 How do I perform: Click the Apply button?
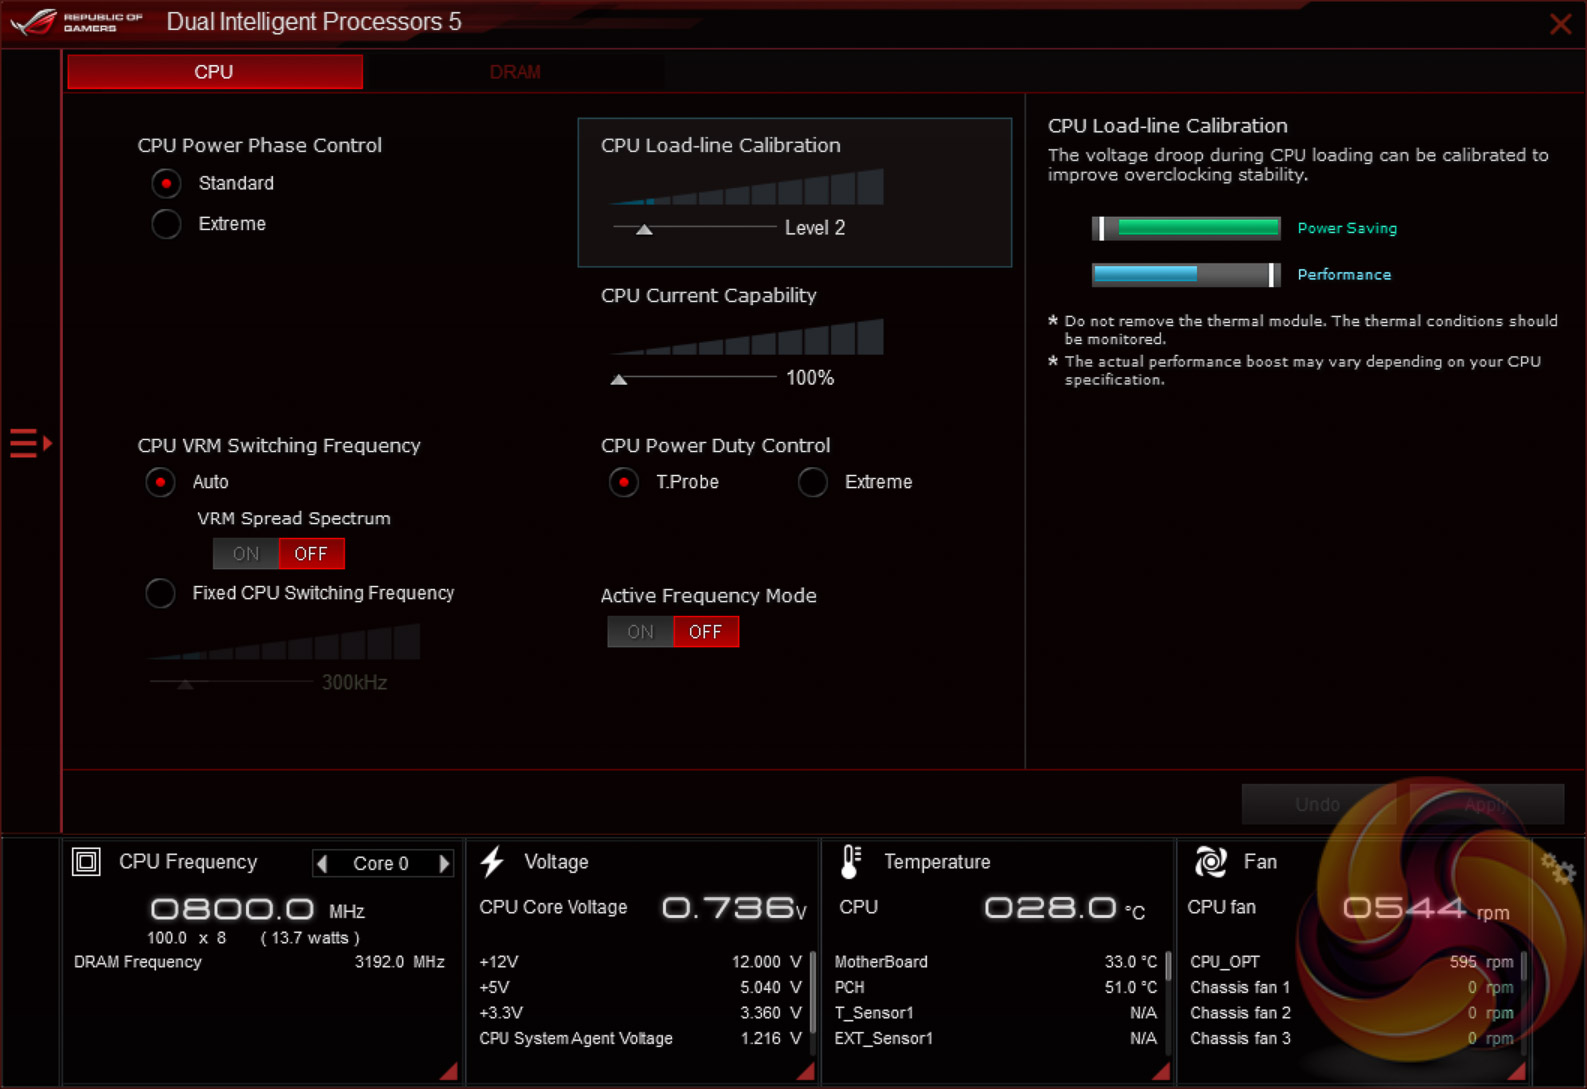click(x=1486, y=804)
